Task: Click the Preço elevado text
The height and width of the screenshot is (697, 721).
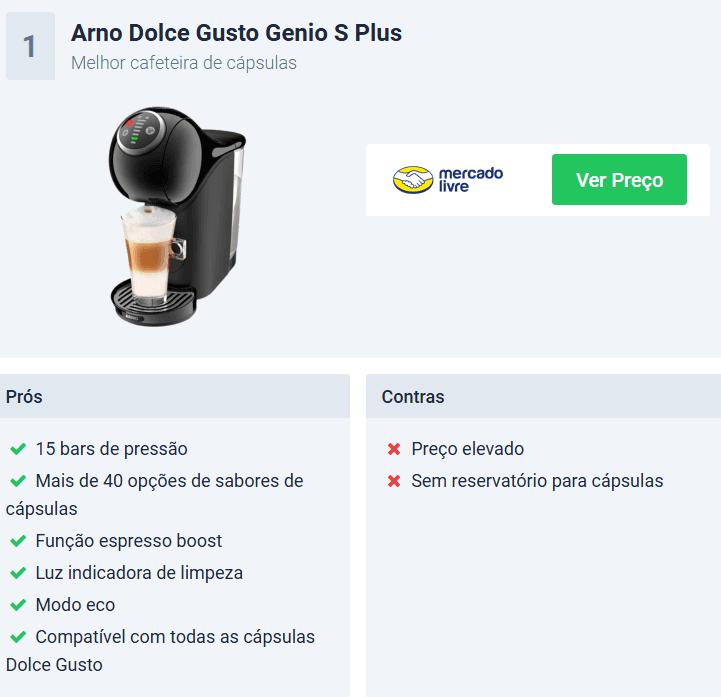Action: tap(468, 449)
